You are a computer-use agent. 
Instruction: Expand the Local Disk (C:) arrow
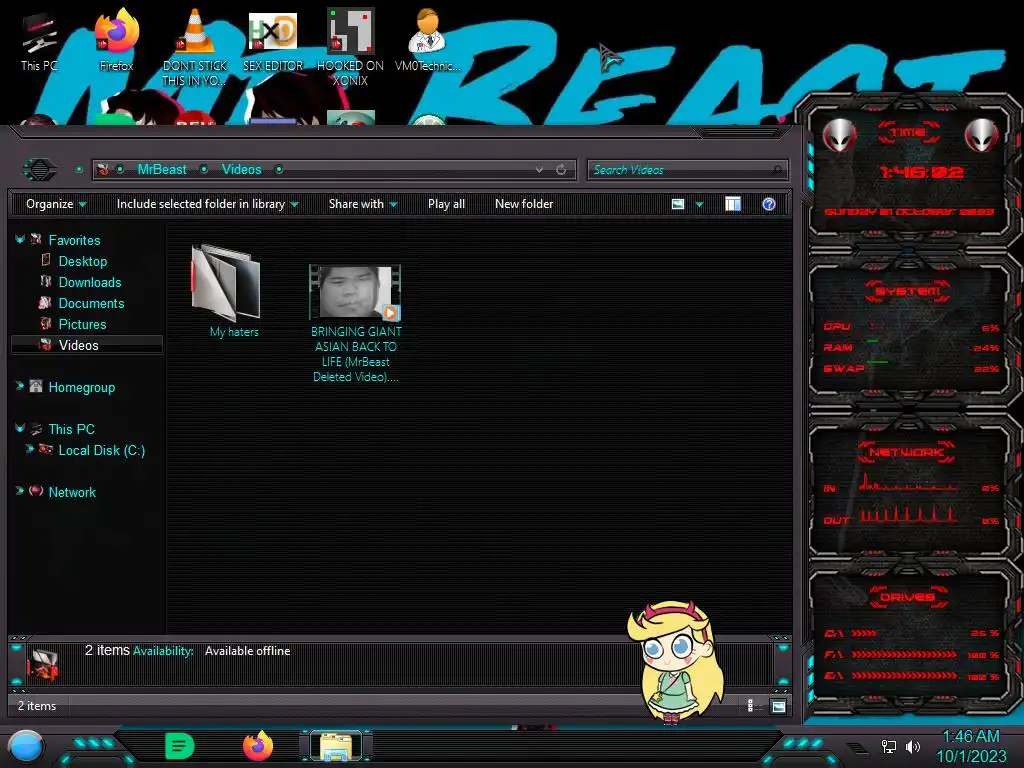point(29,449)
